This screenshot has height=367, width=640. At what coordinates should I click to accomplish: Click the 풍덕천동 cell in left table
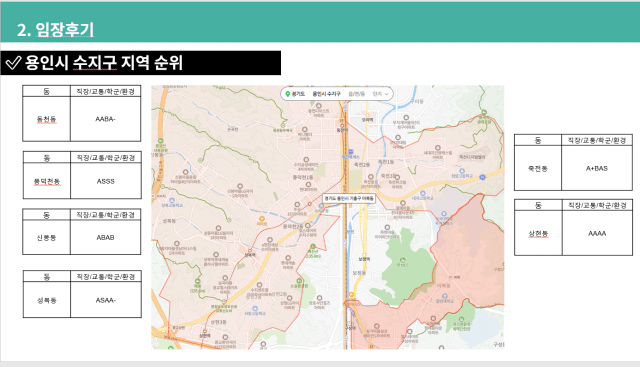click(x=47, y=181)
